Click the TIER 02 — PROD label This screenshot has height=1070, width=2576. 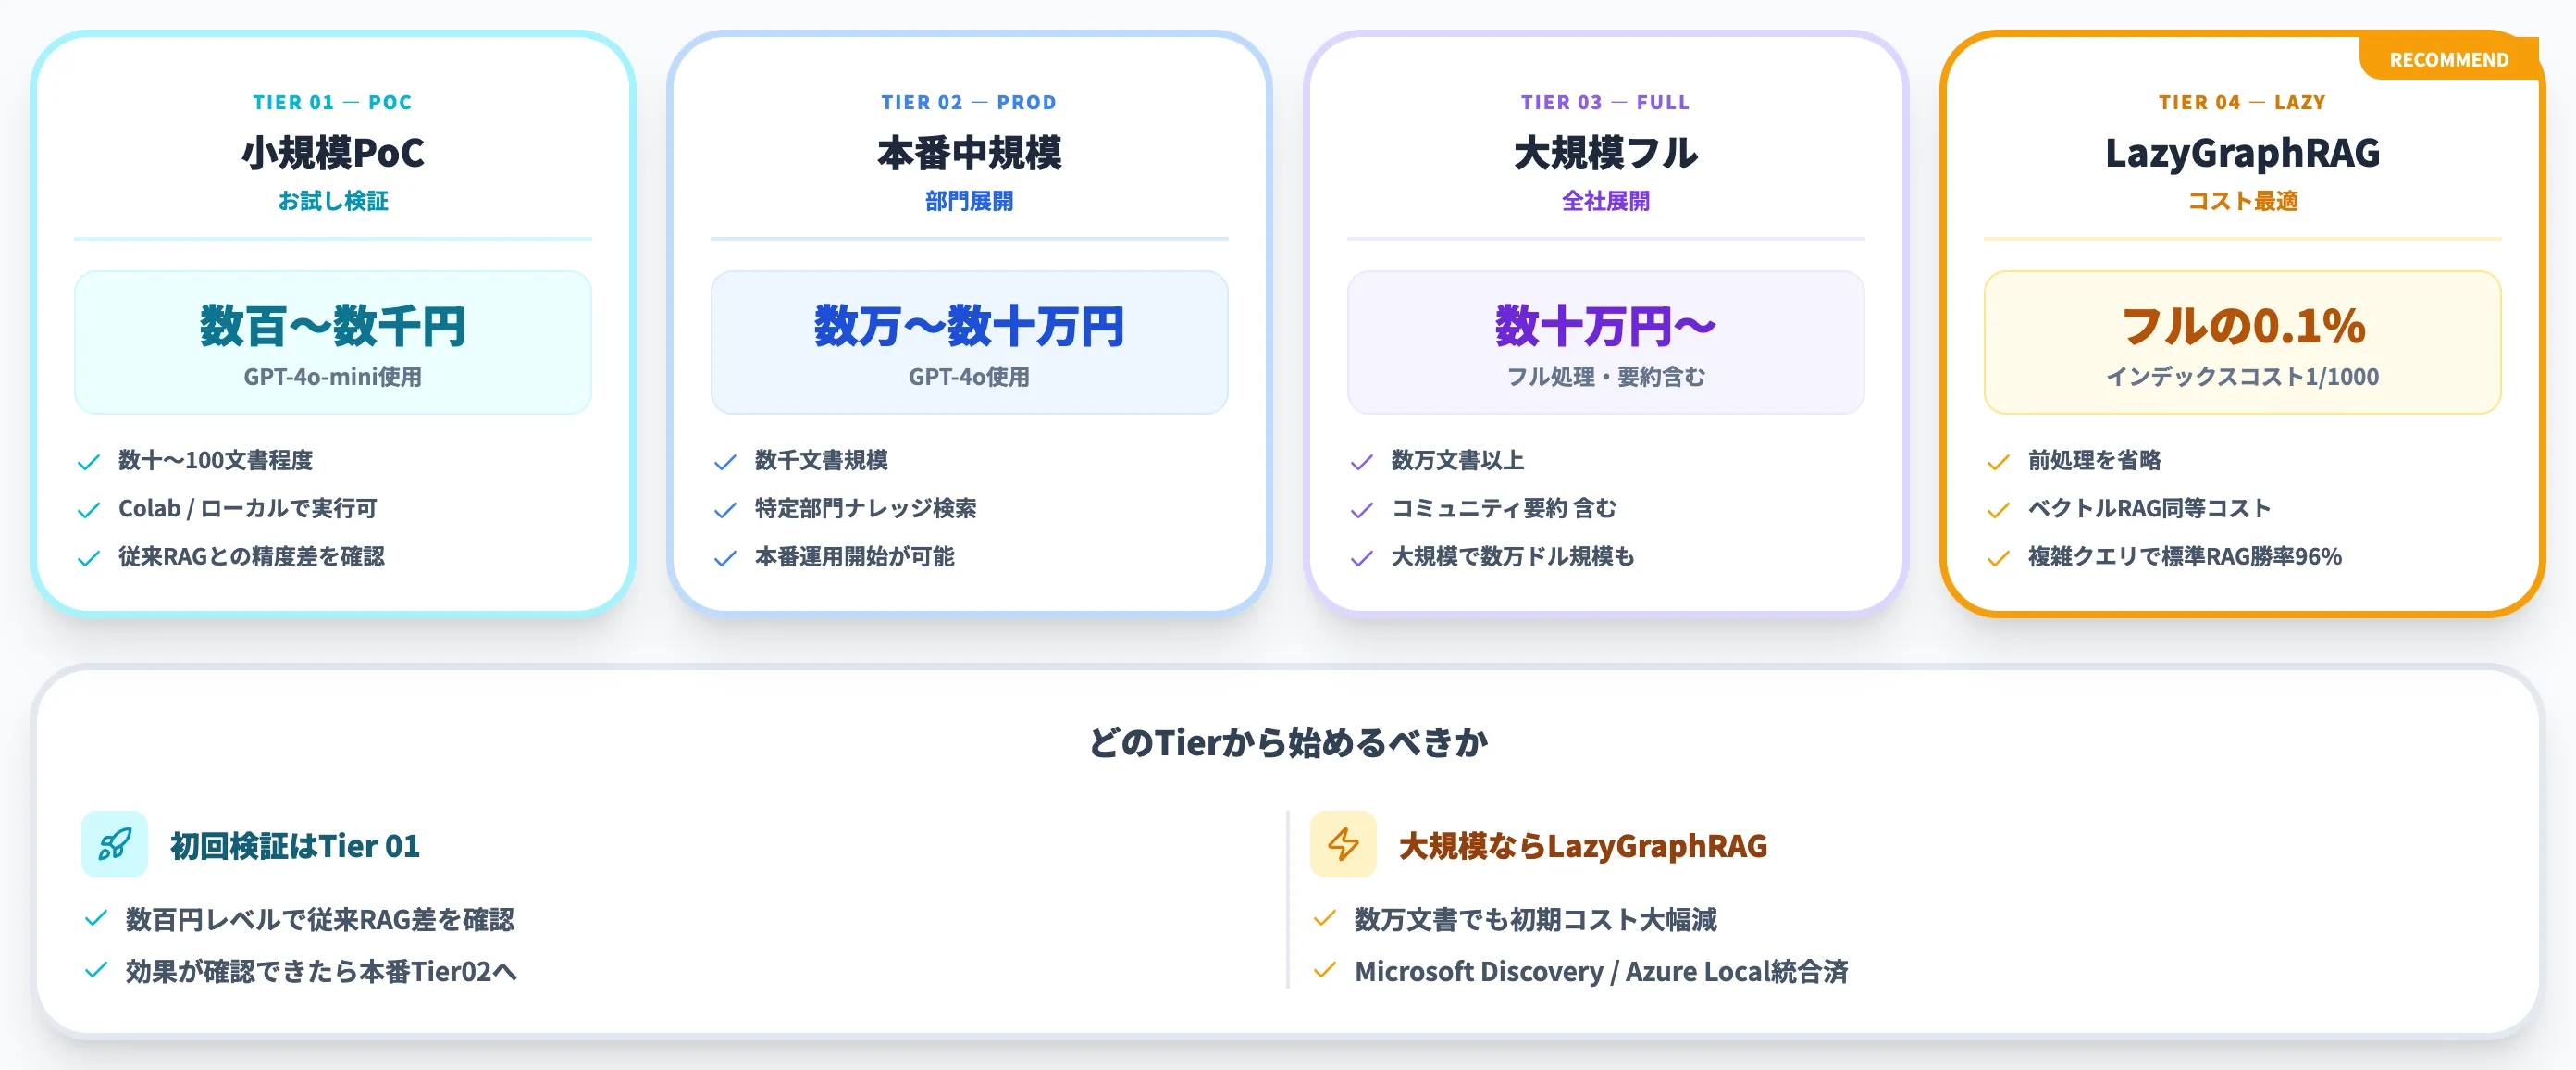point(969,102)
